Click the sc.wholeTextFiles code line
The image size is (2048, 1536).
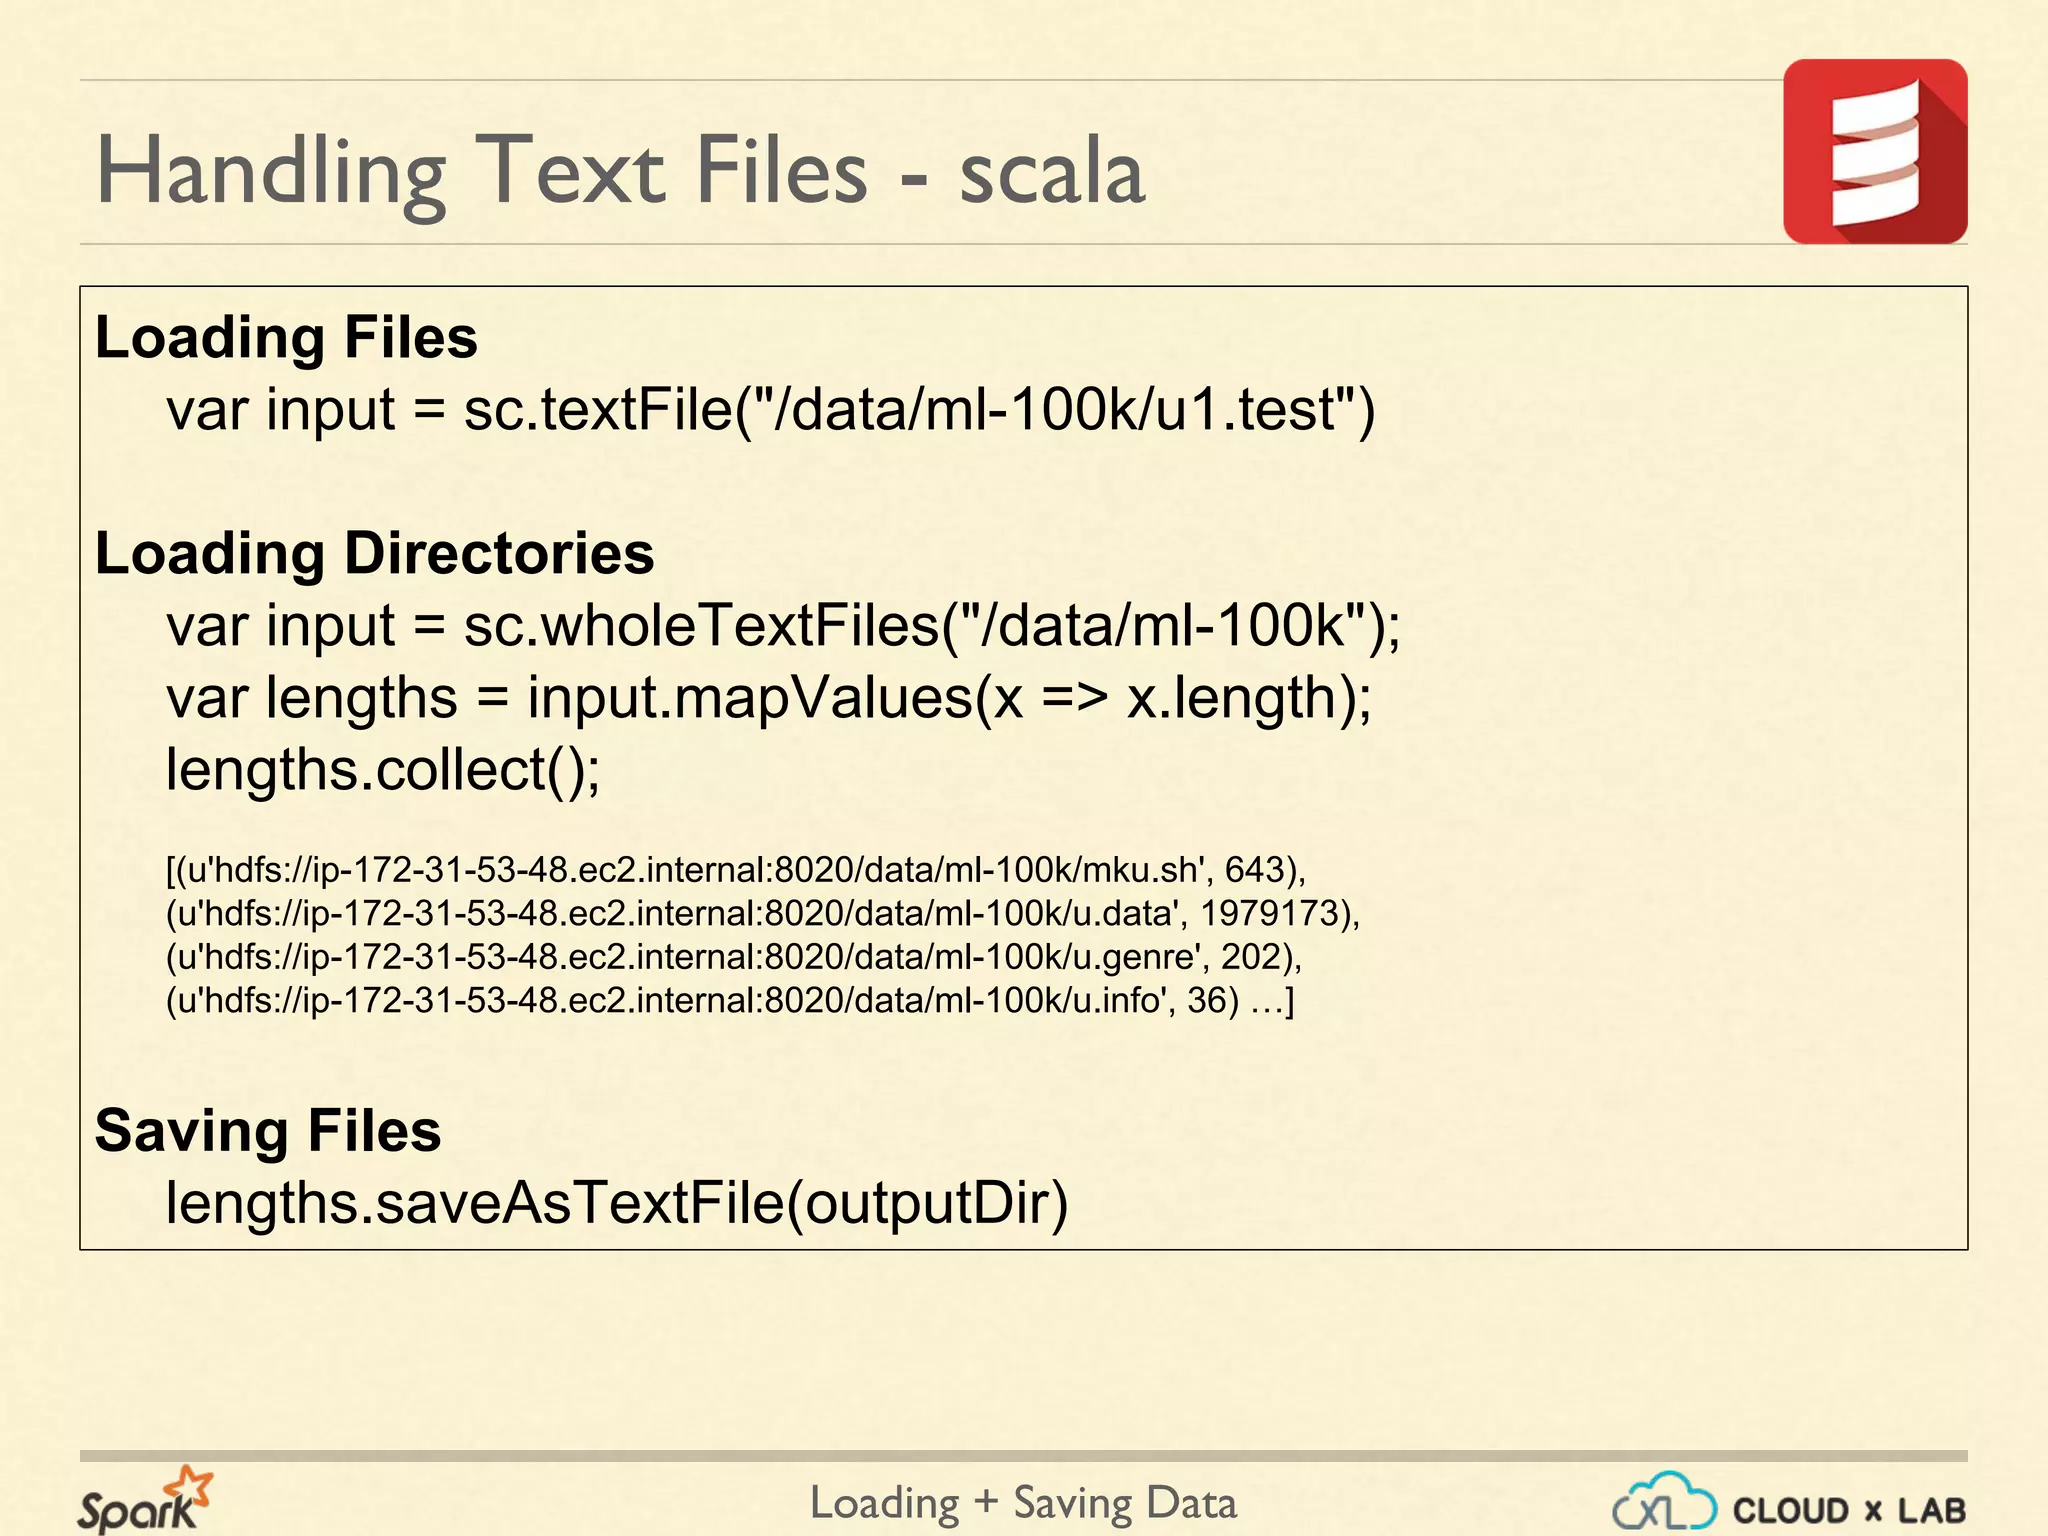pos(784,626)
